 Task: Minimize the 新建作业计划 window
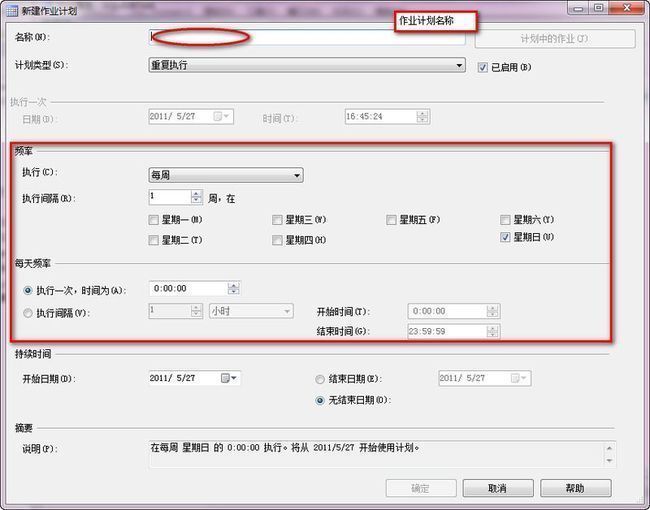[x=578, y=7]
